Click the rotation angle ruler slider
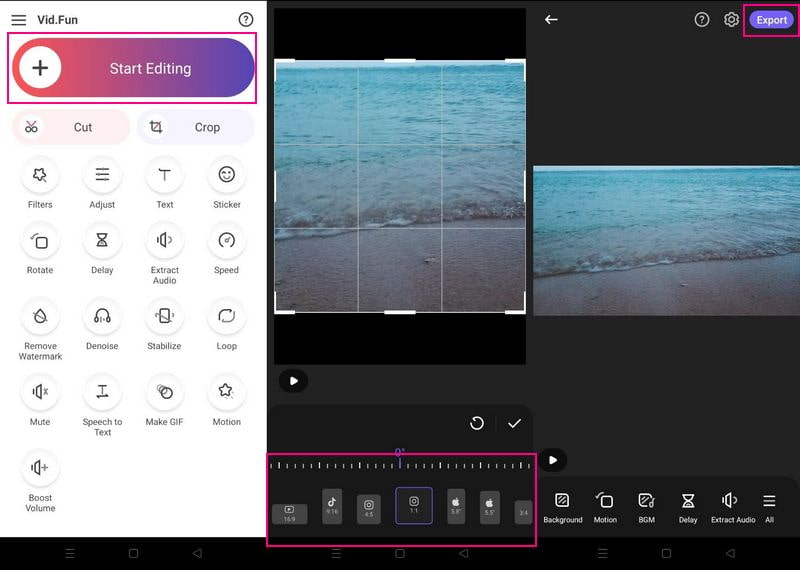The image size is (800, 570). [400, 465]
